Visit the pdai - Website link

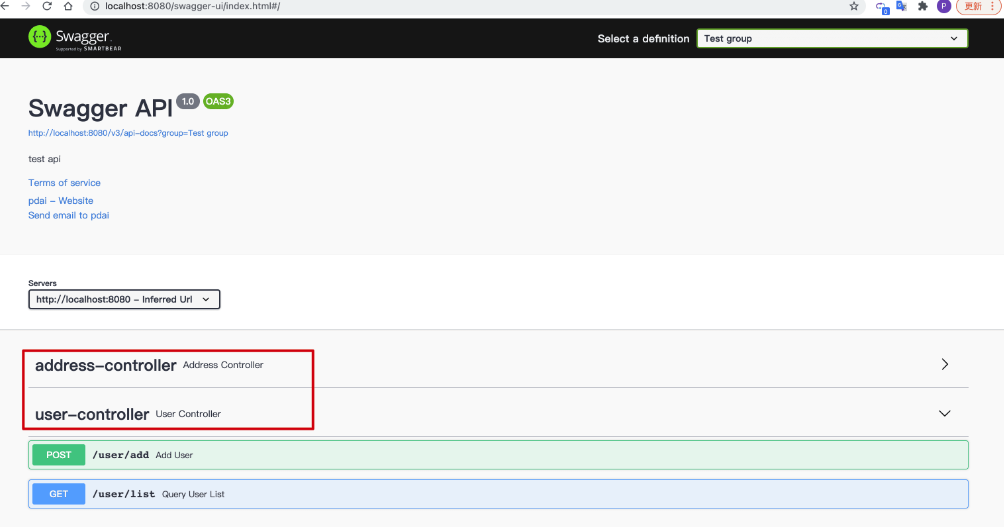point(61,201)
